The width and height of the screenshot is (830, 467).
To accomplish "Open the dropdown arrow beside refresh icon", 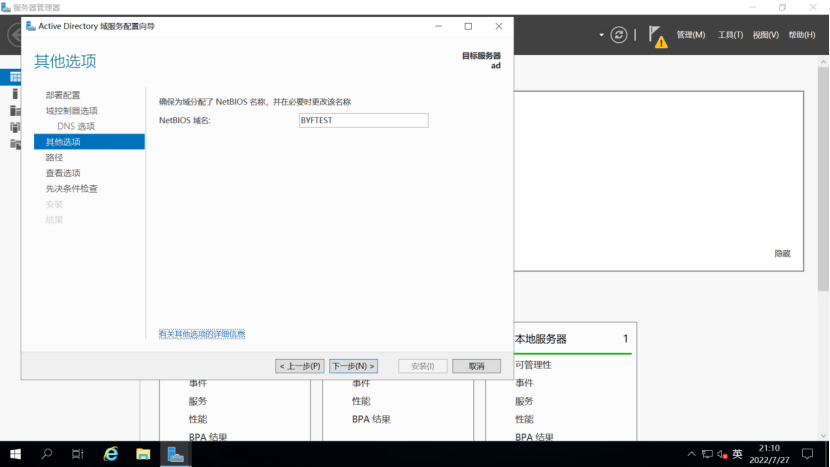I will (x=602, y=35).
